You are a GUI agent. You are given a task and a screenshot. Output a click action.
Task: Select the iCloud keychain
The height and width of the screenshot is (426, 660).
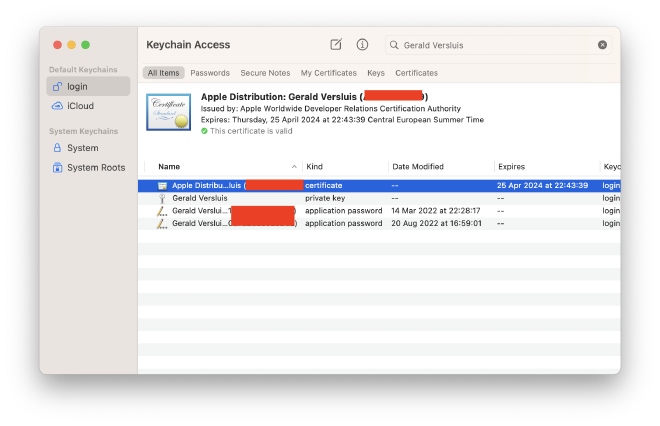coord(88,106)
